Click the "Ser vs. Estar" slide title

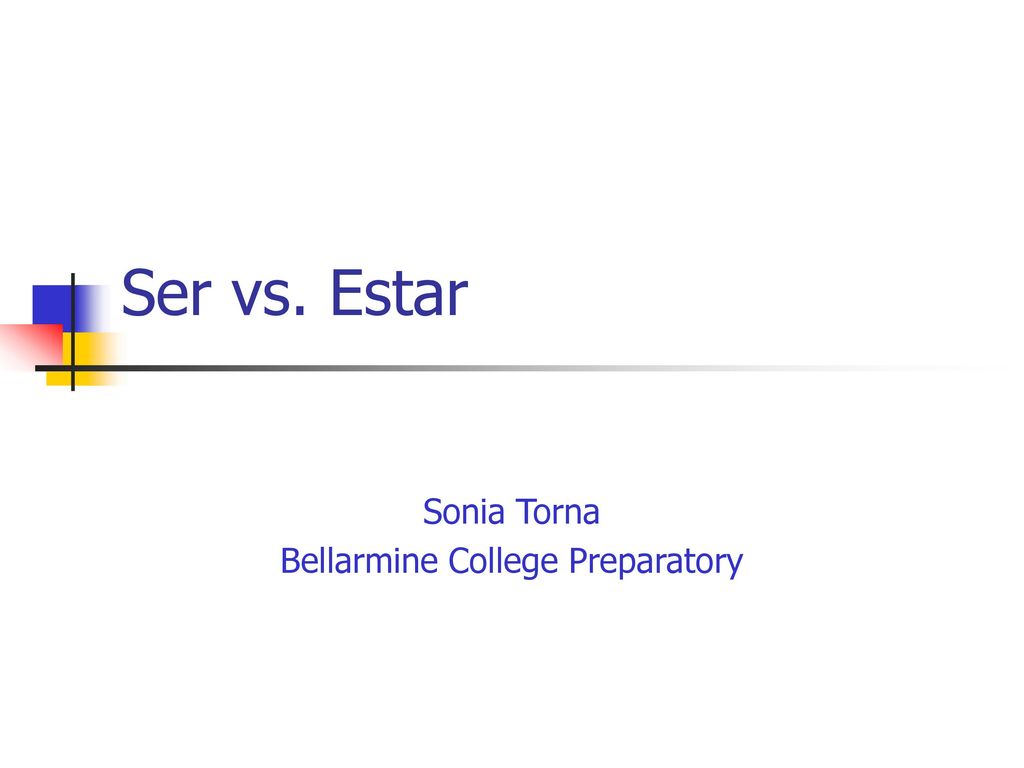click(x=295, y=293)
